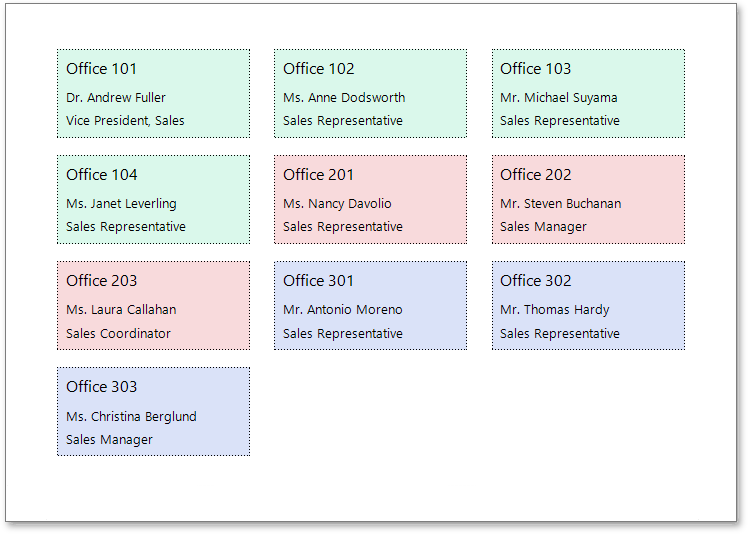Click the Vice President, Sales title
Screen dimensions: 748x534
click(125, 121)
